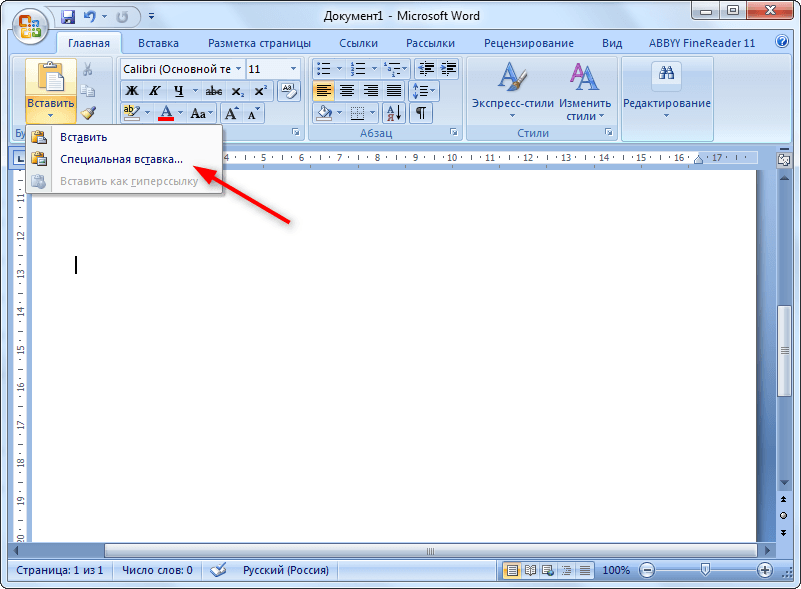The image size is (801, 589).
Task: Click the Format Painter brush icon
Action: 88,113
